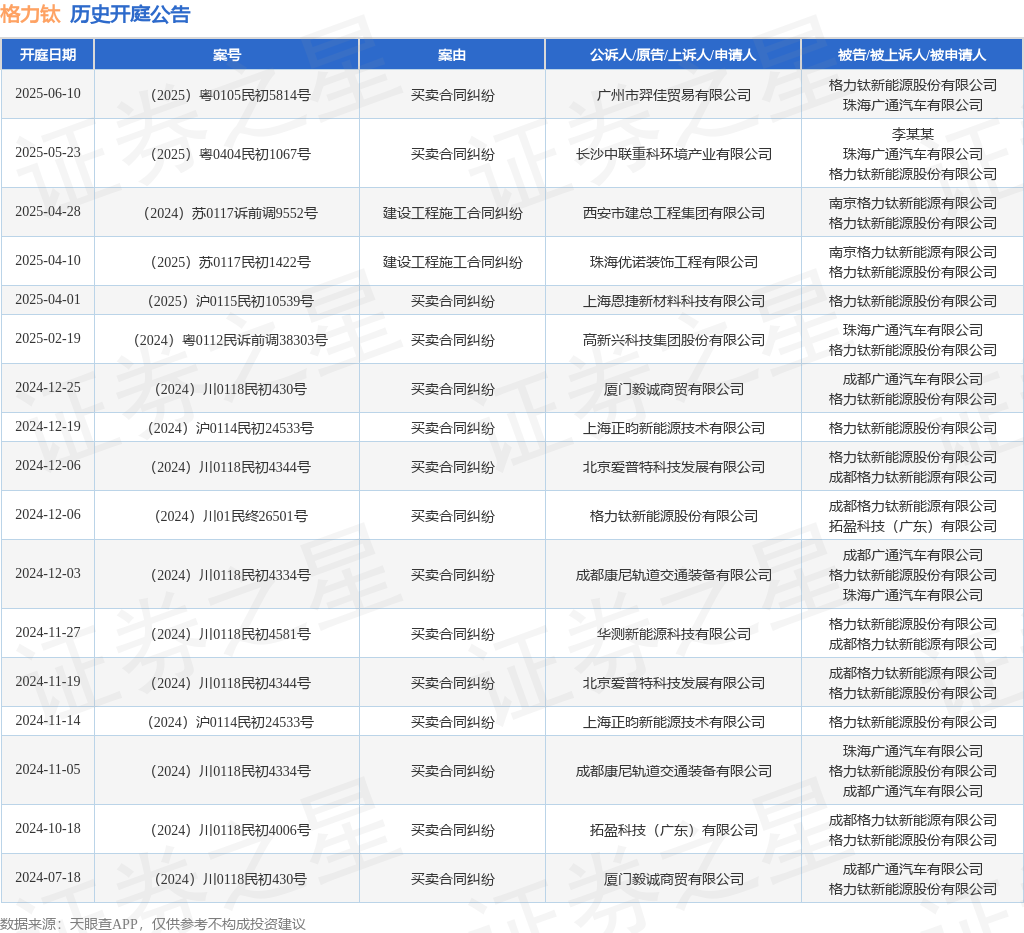
Task: Click defendant 成都格力钛新能源有限公司 in the 2024-11-27 row
Action: point(912,644)
